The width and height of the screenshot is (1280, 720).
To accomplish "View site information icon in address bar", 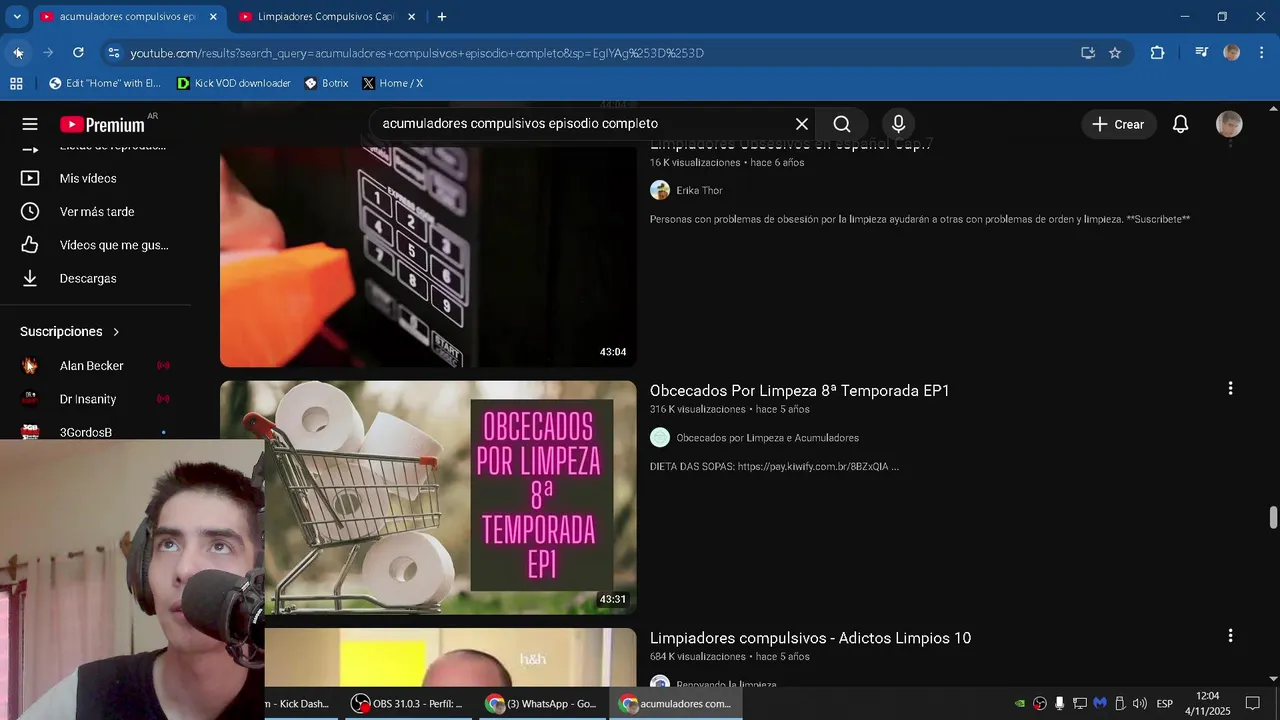I will [114, 53].
